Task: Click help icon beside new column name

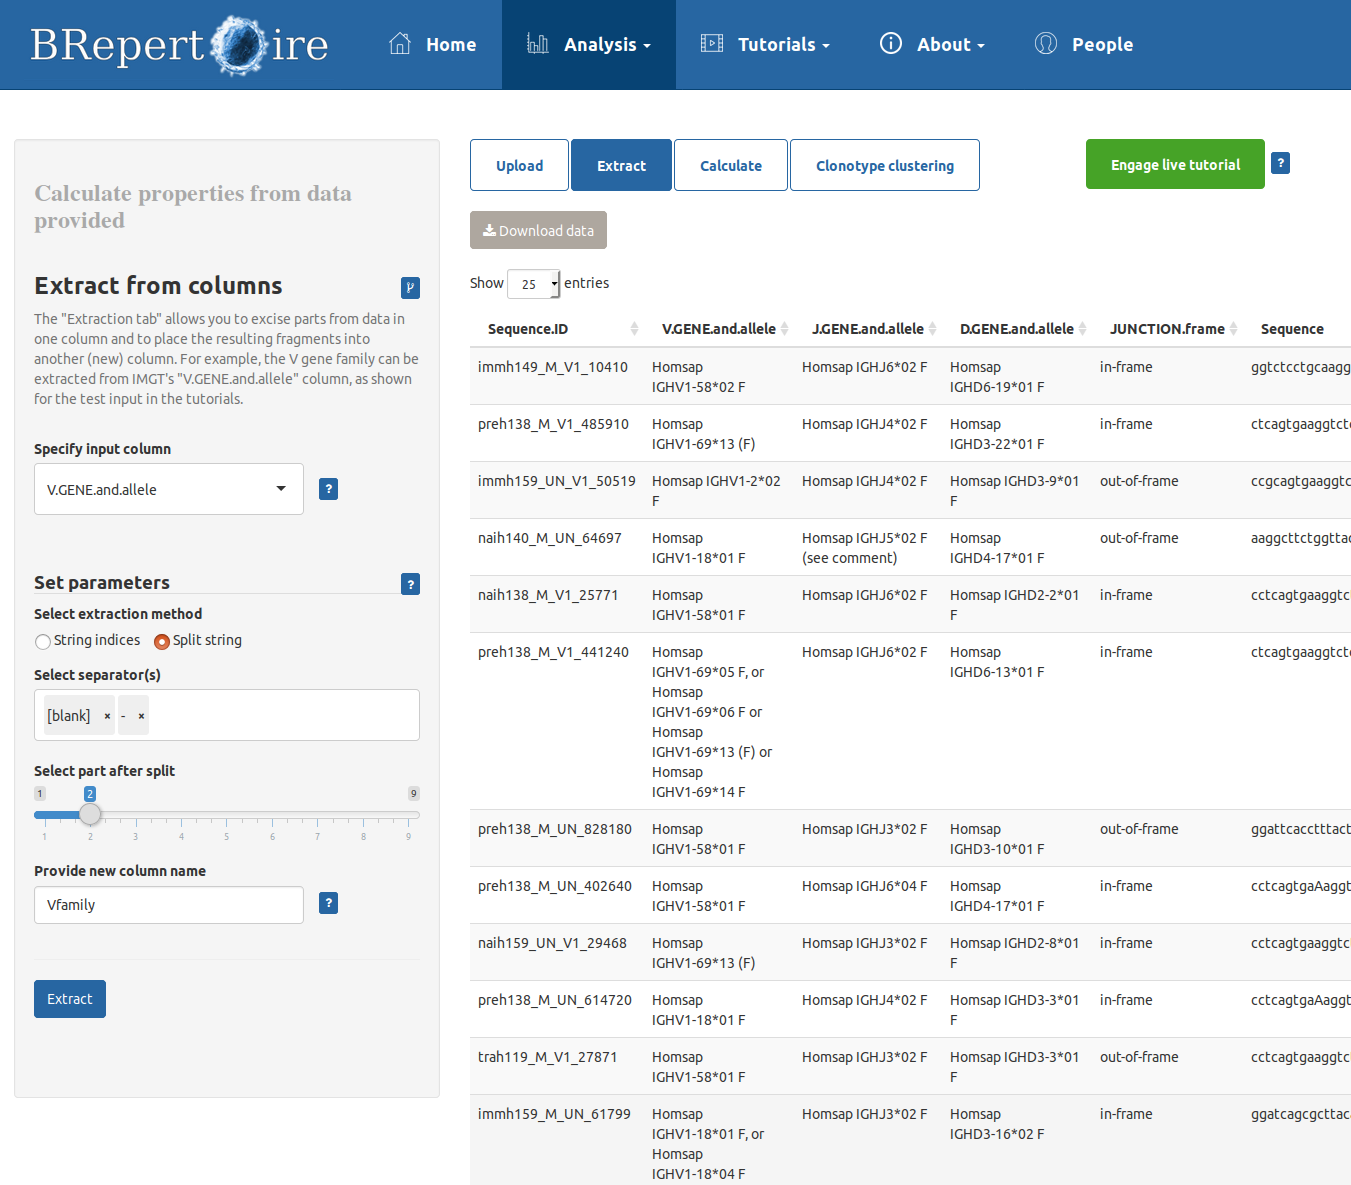Action: (328, 903)
